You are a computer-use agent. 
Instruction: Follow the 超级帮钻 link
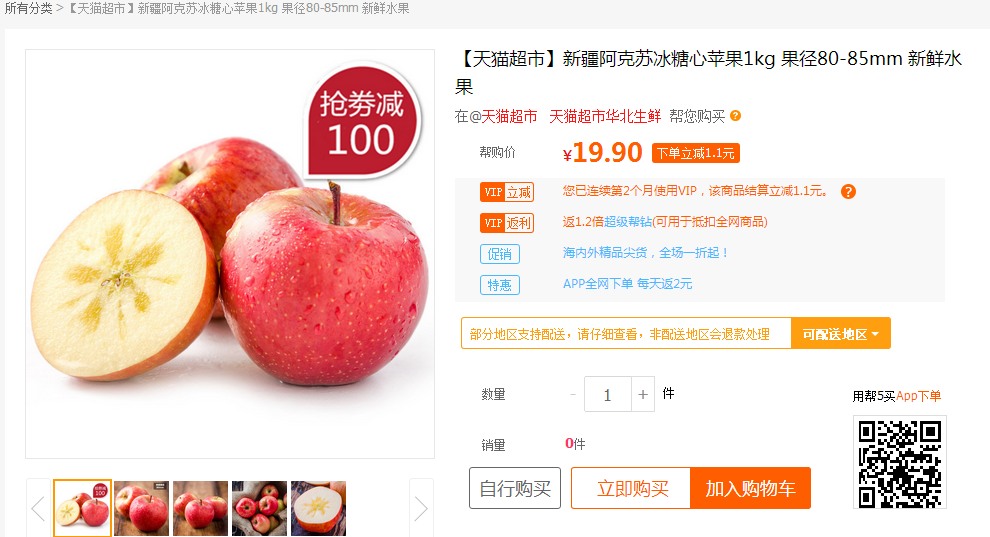coord(628,221)
